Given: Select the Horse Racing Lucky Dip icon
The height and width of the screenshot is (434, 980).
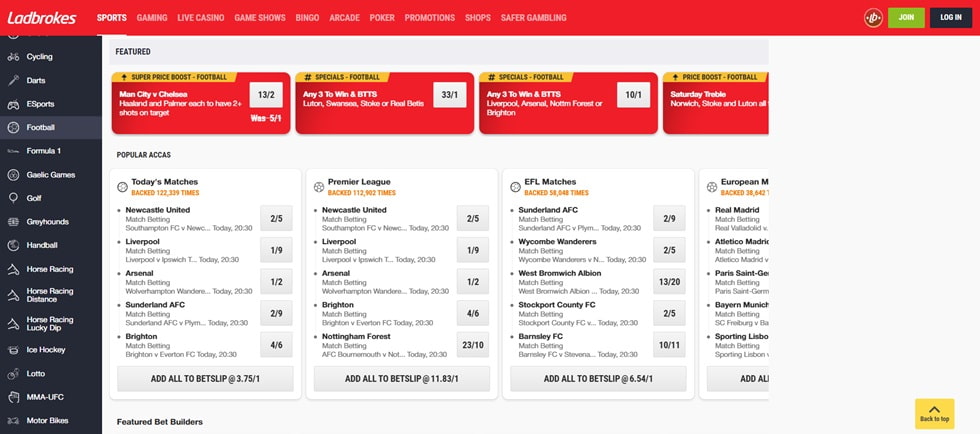Looking at the screenshot, I should (13, 324).
